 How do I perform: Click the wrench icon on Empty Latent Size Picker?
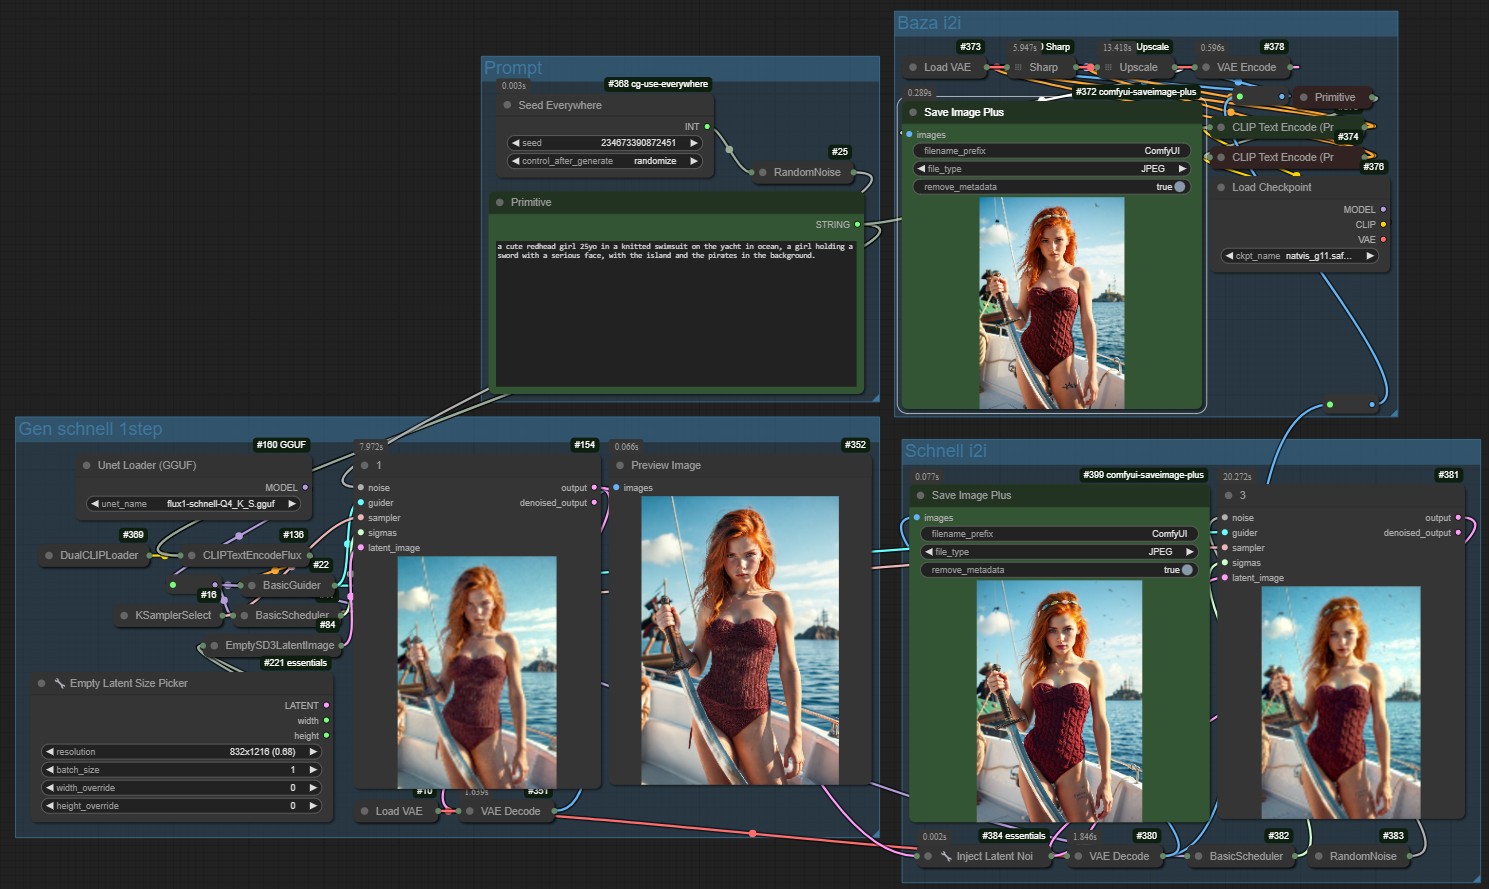[59, 683]
